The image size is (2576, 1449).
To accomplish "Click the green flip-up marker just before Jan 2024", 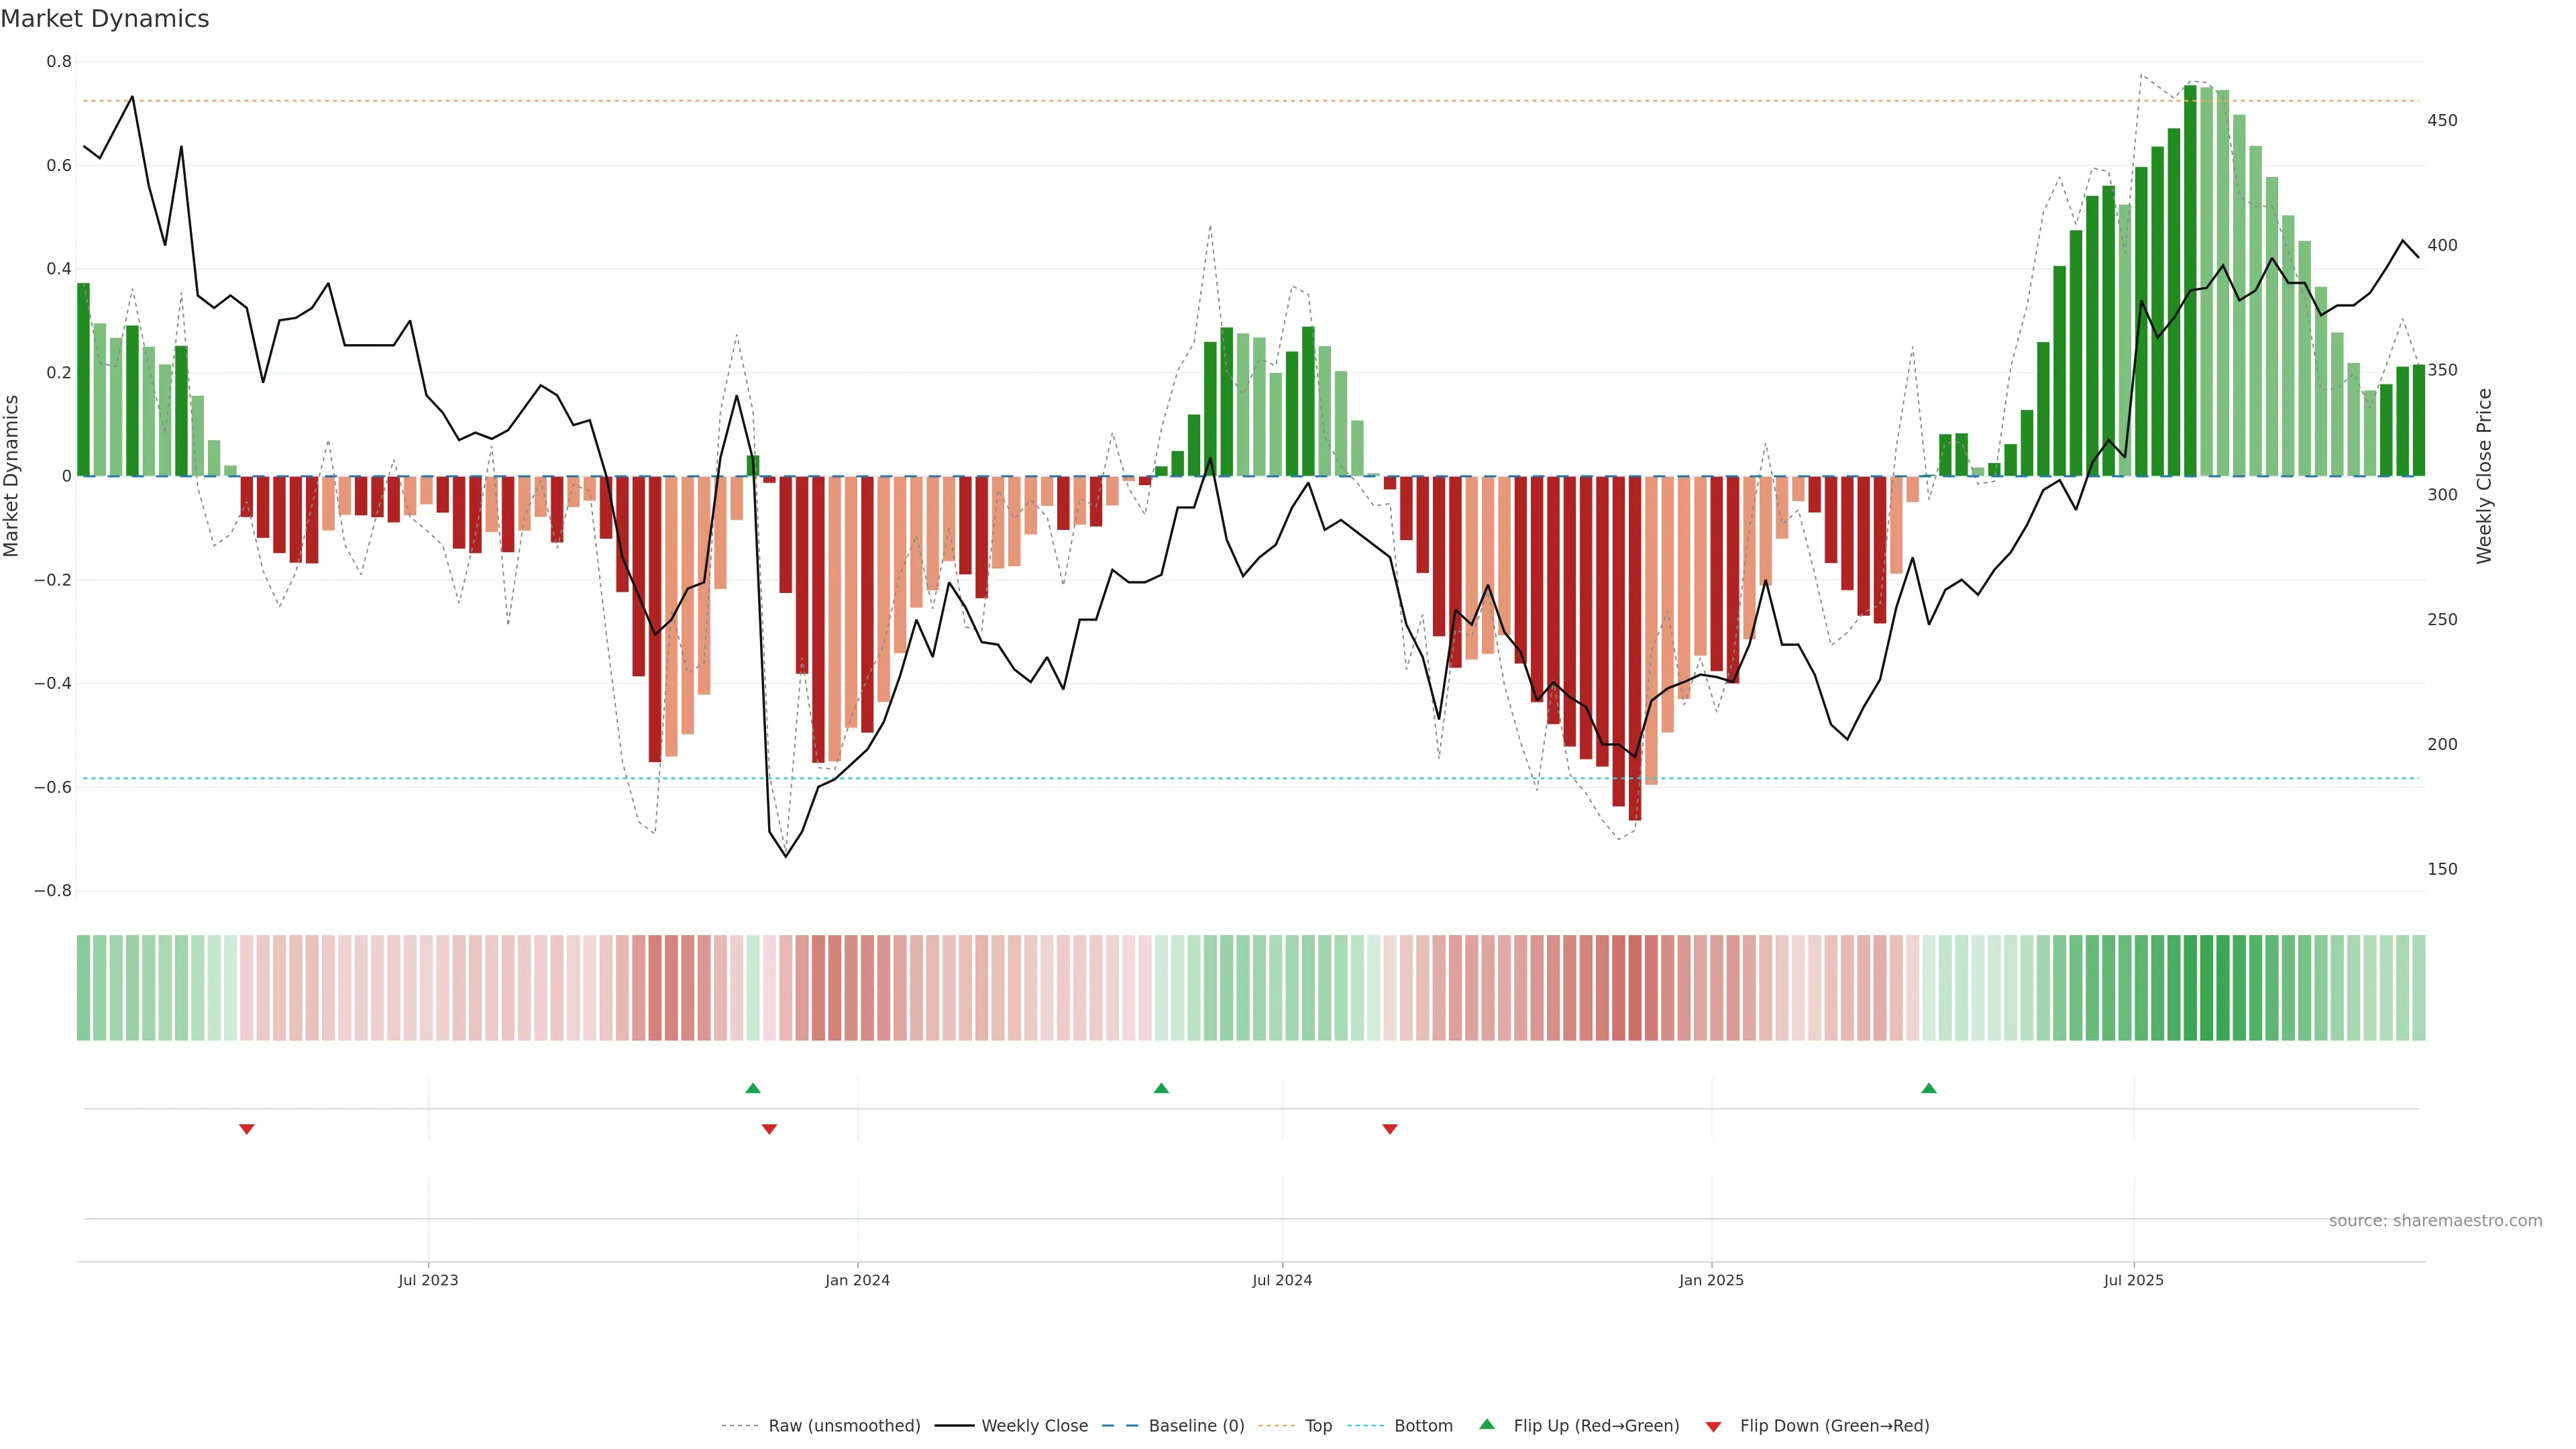I will coord(753,1088).
